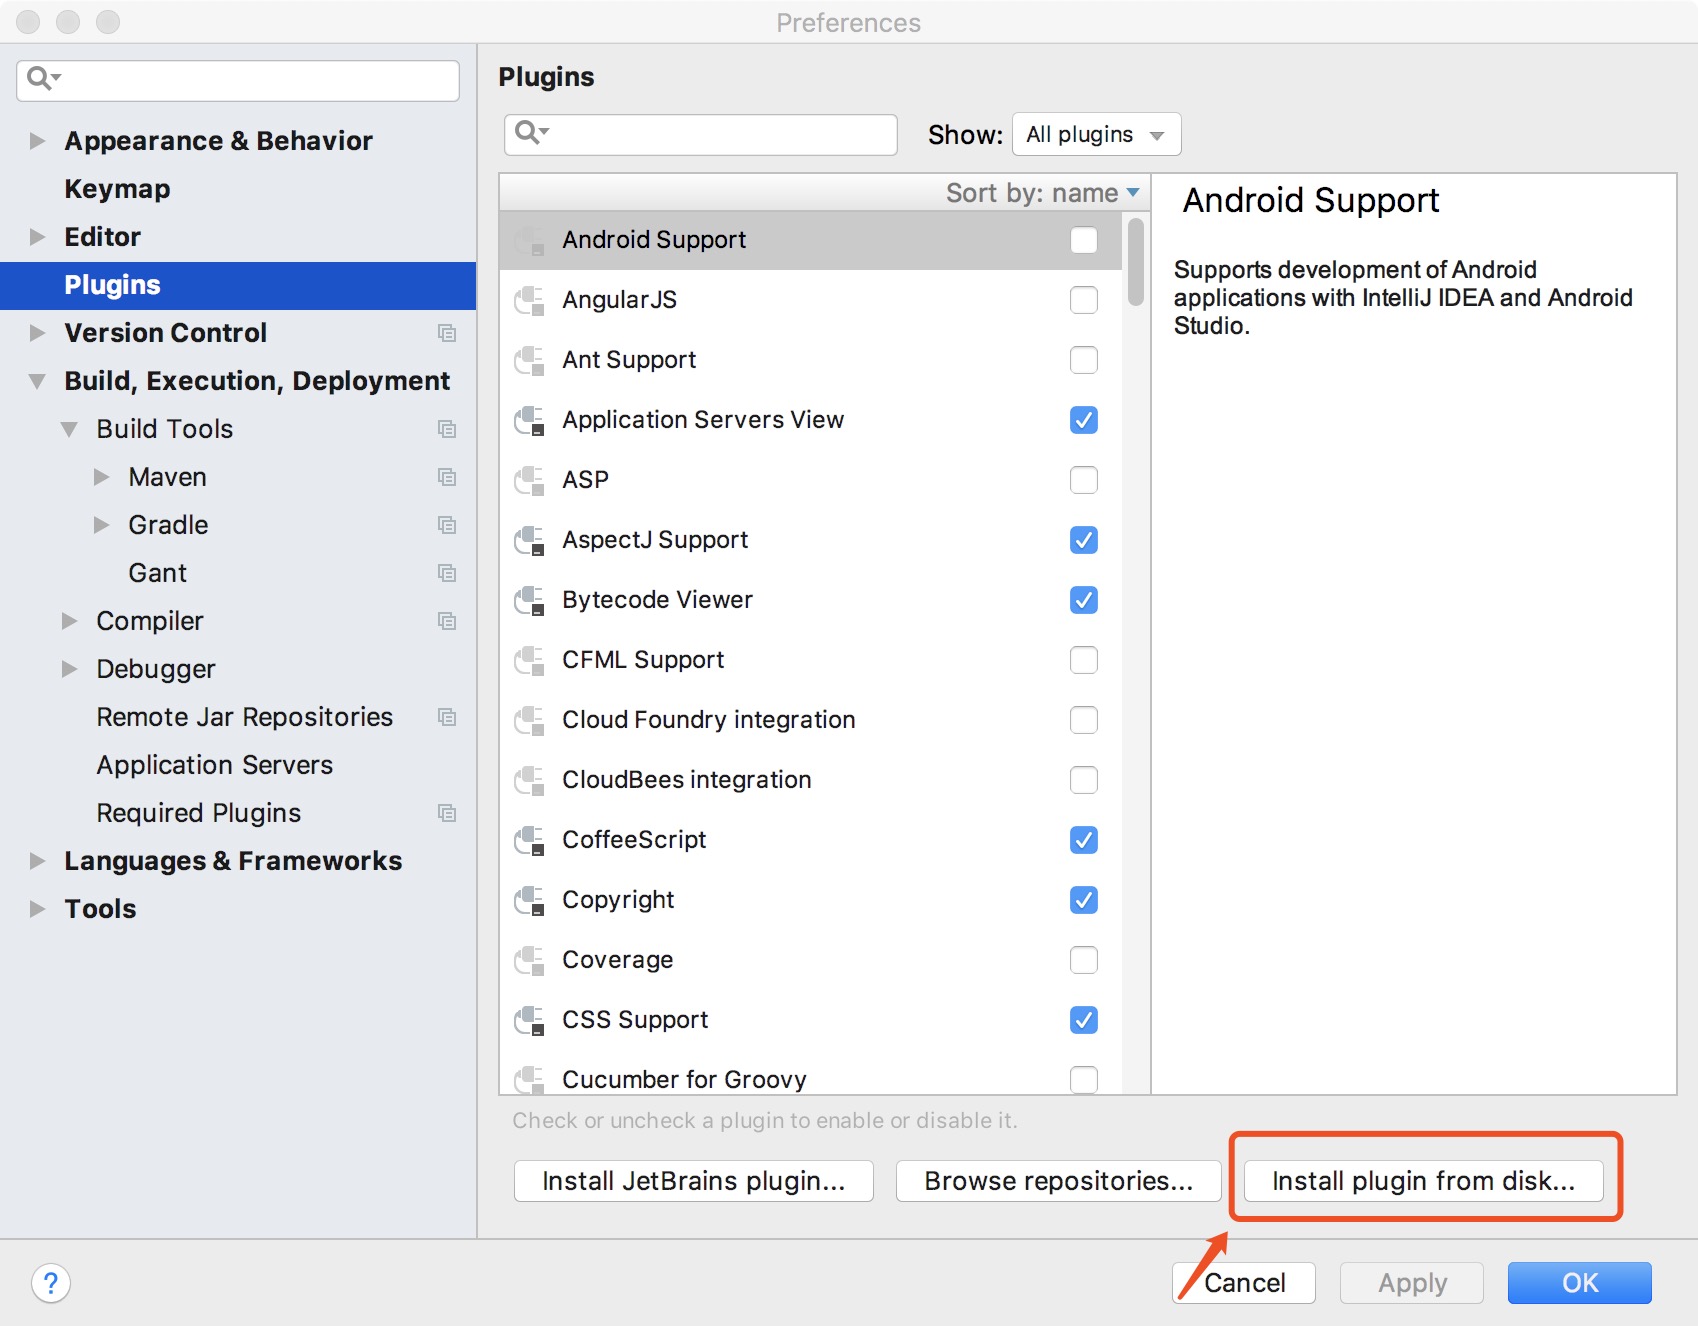Click the project-level icon next to Gant
The width and height of the screenshot is (1698, 1326).
447,573
